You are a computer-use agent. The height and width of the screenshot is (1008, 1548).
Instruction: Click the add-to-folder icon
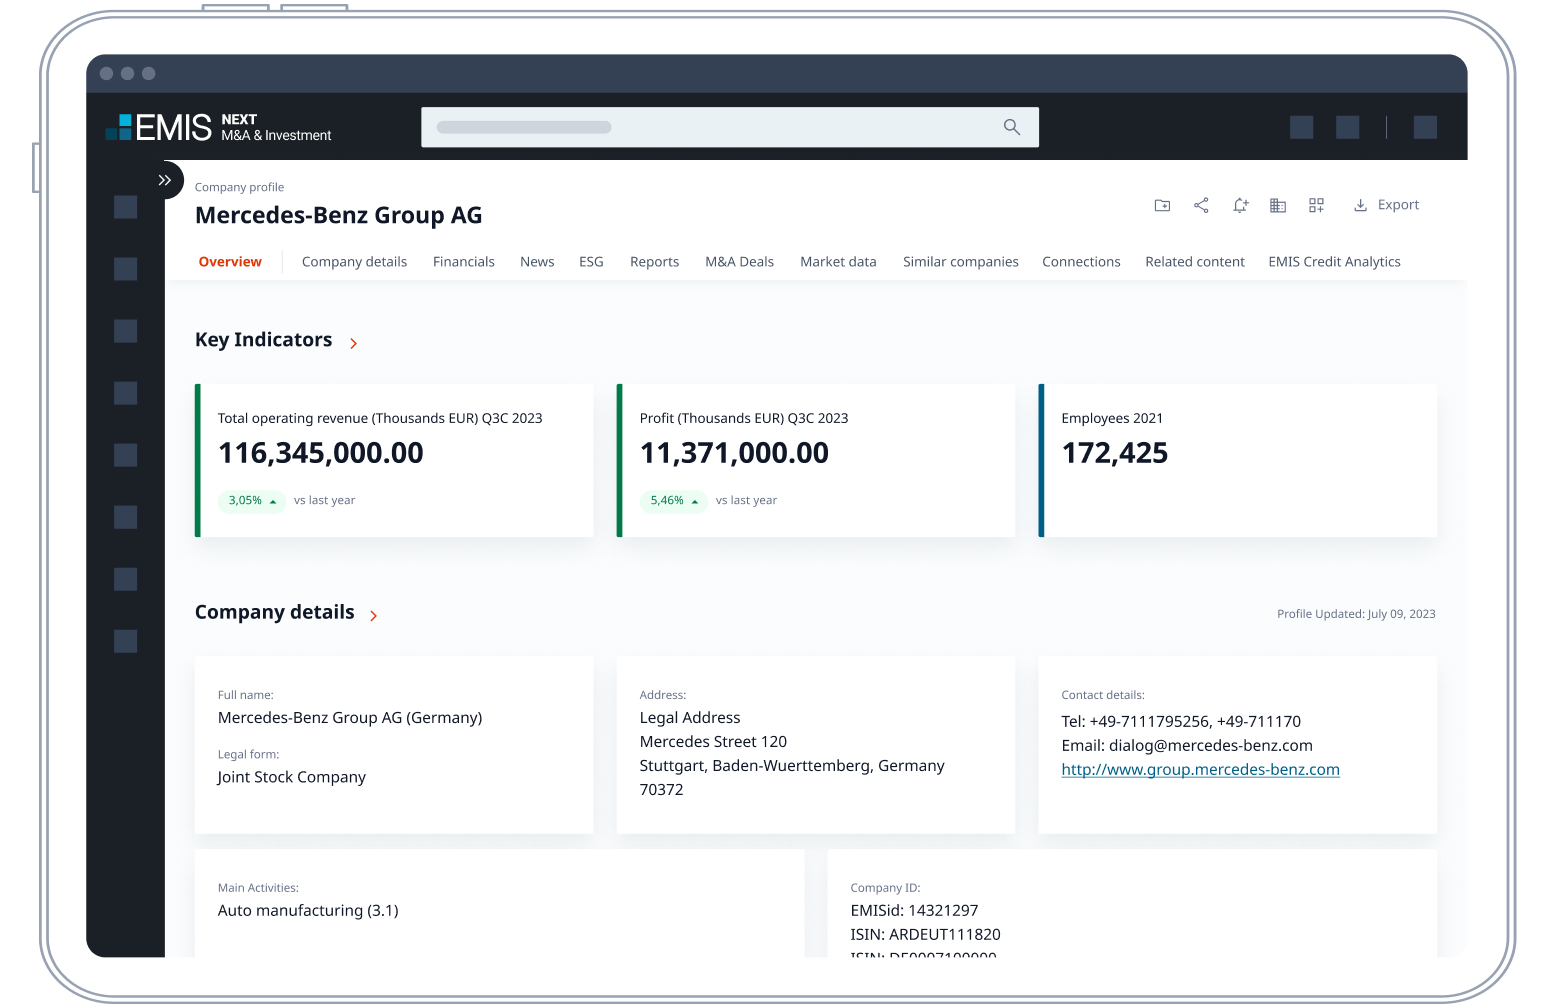(1162, 205)
